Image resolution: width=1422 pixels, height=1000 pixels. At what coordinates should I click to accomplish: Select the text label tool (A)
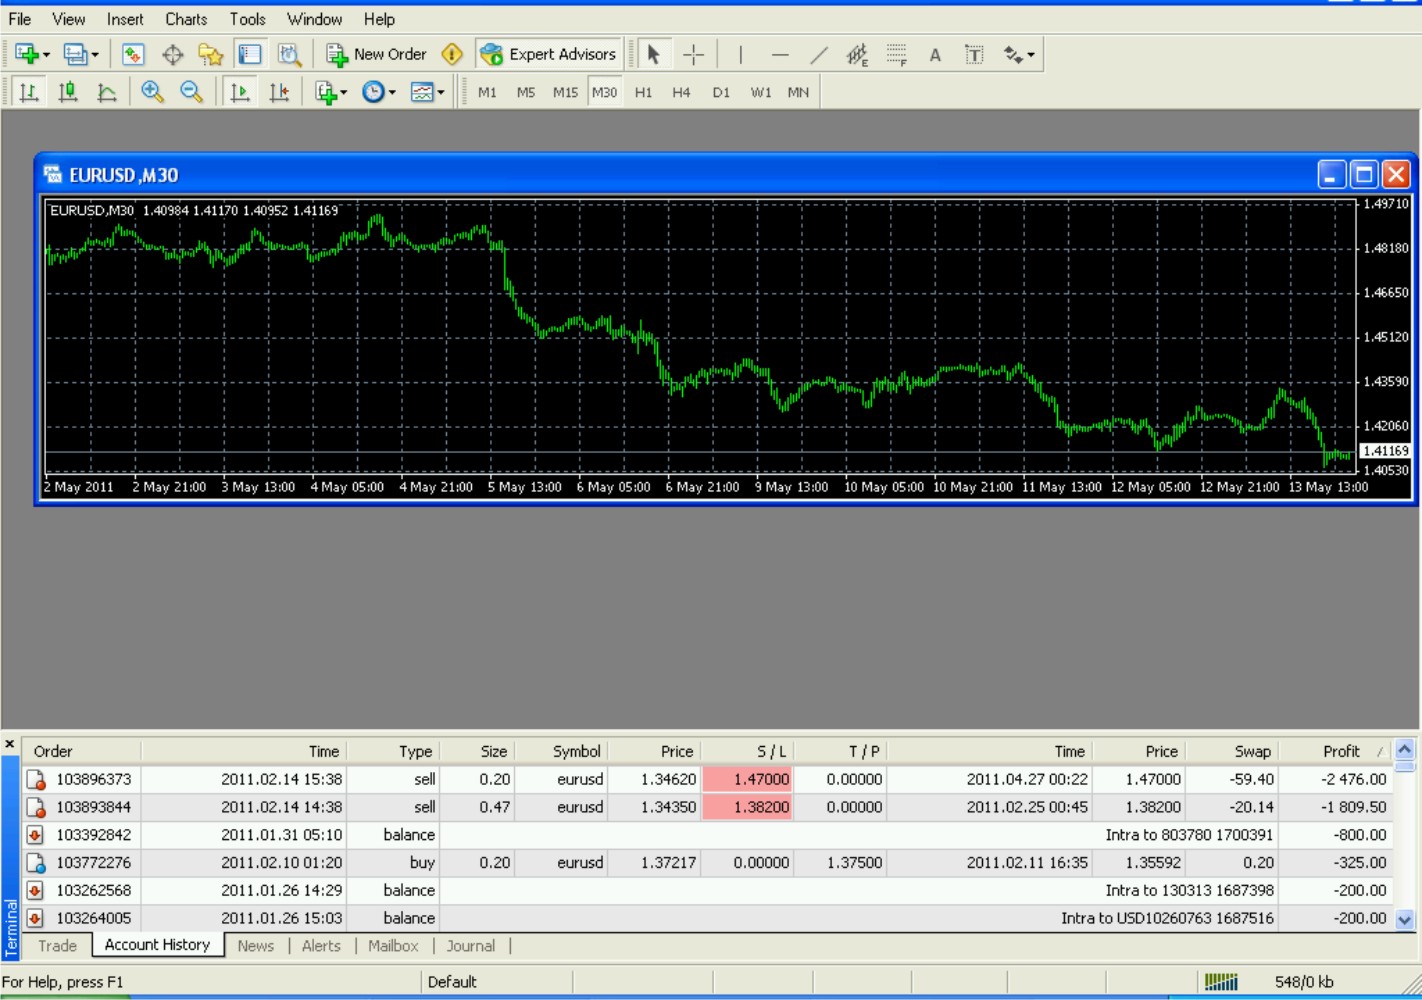tap(935, 55)
